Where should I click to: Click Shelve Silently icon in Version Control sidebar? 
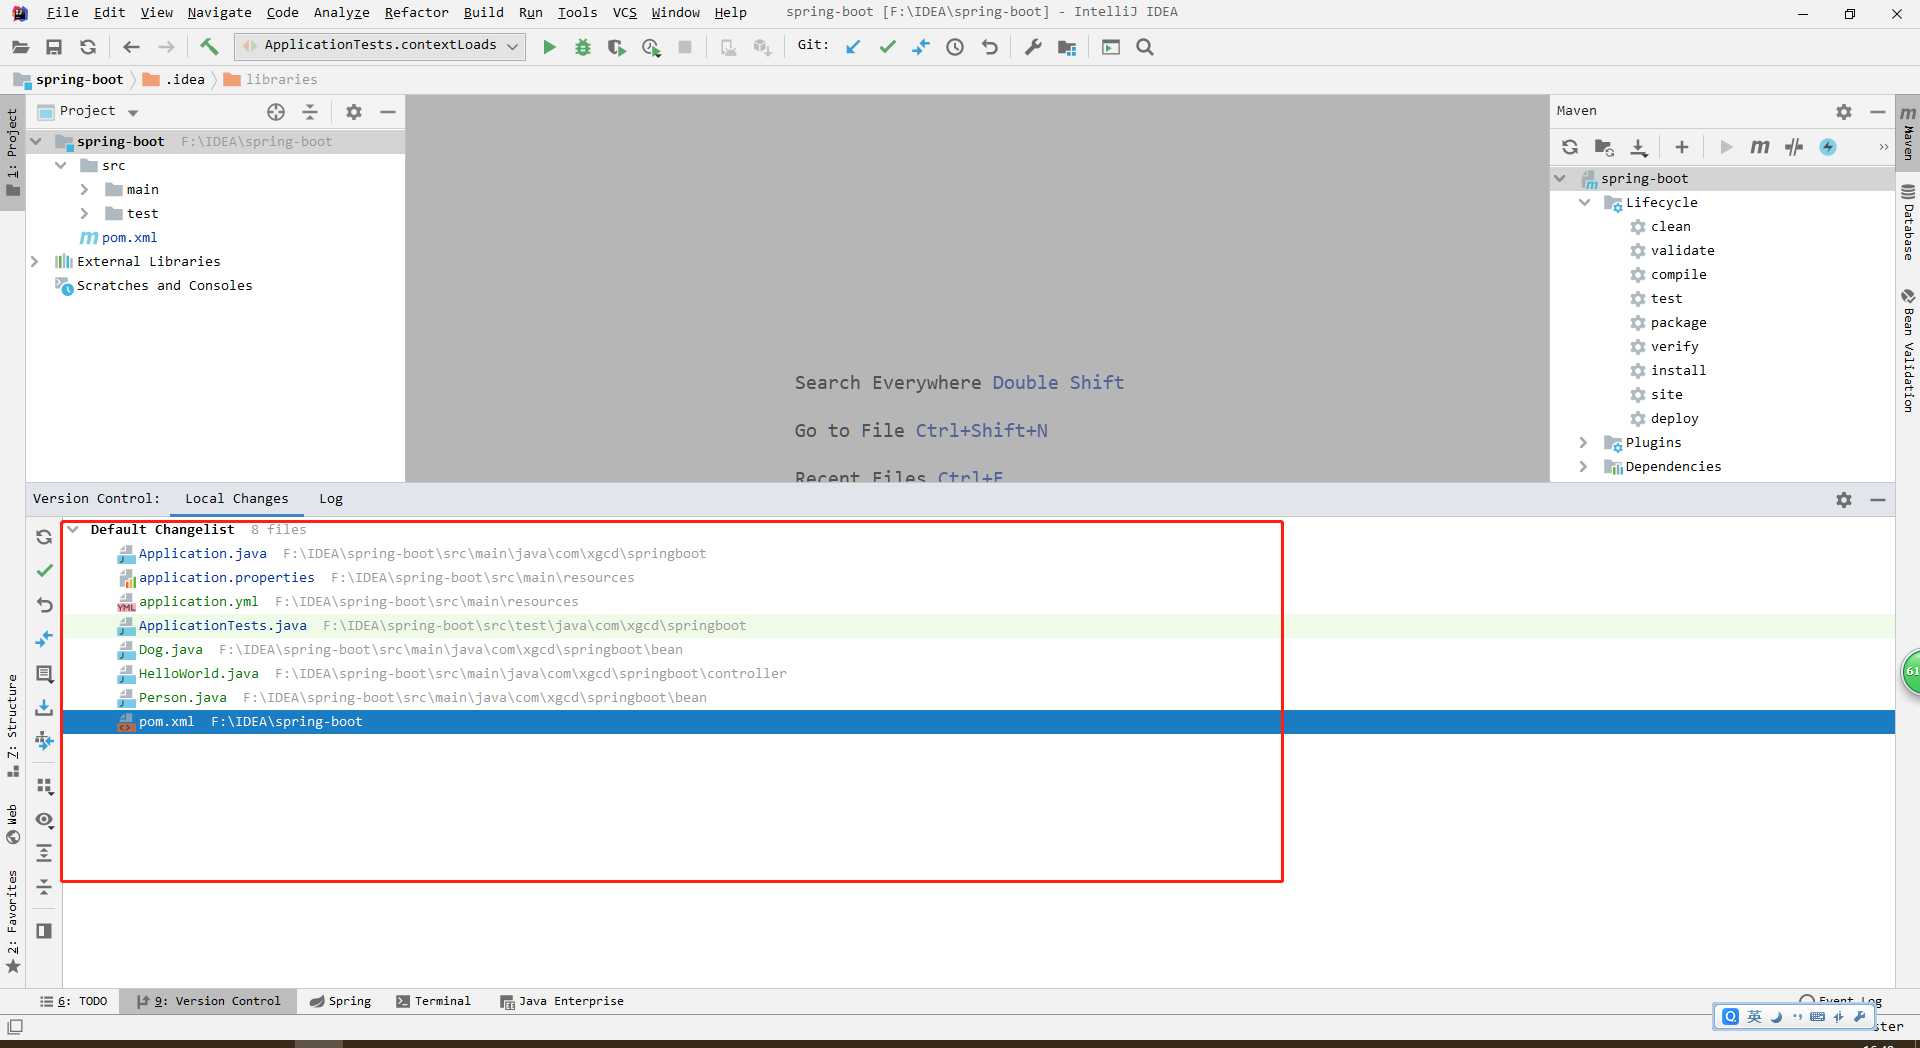44,707
